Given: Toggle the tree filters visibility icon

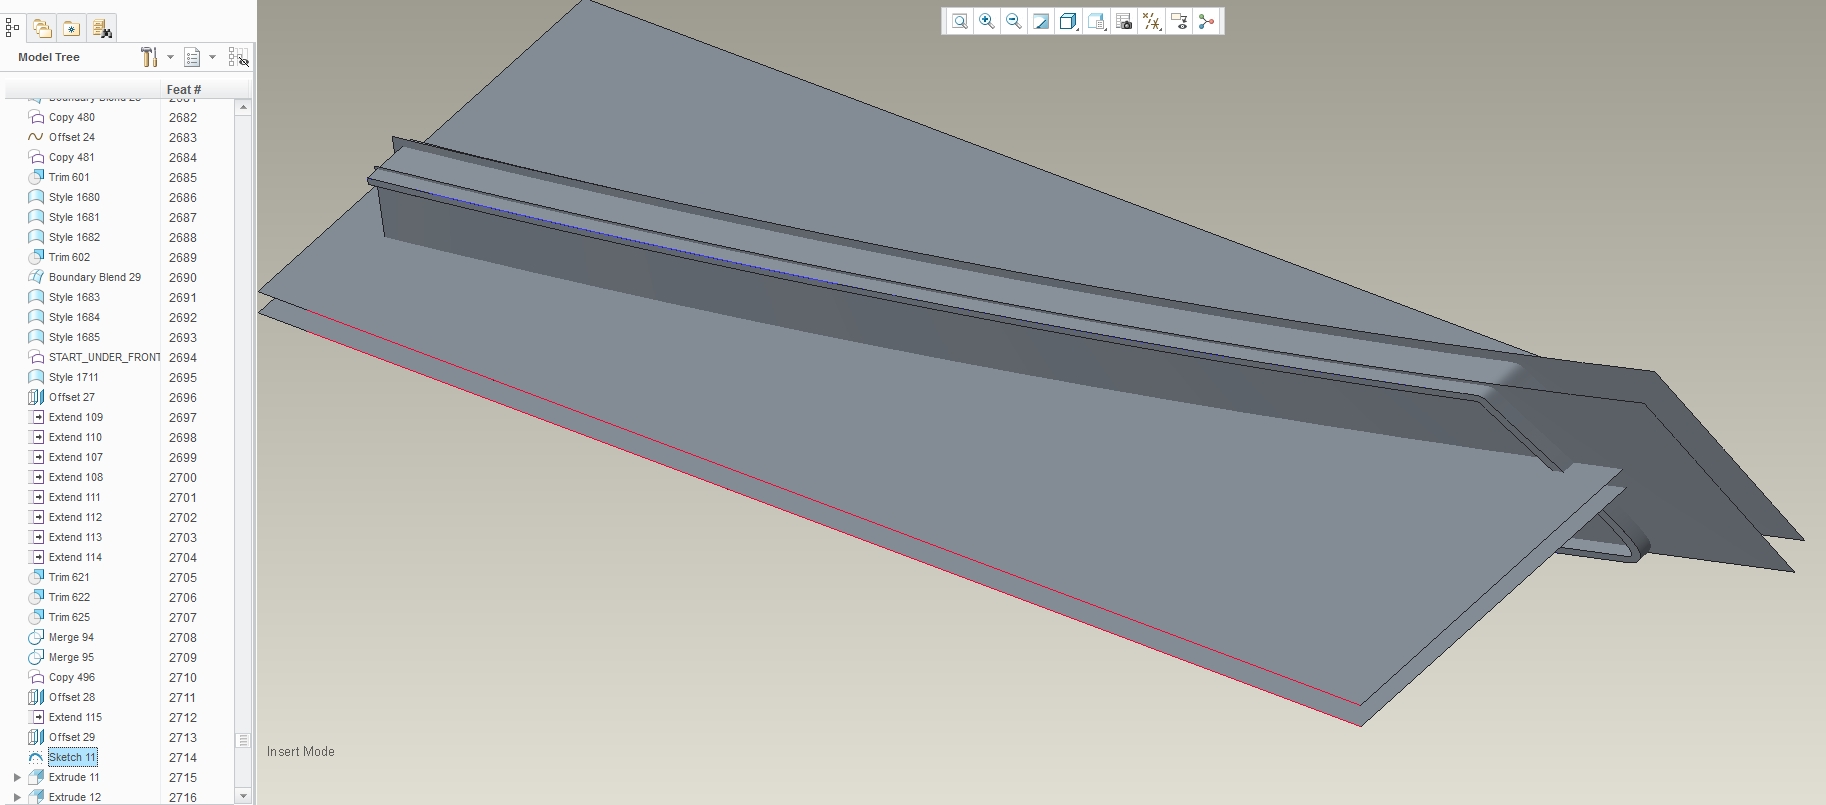Looking at the screenshot, I should tap(238, 58).
